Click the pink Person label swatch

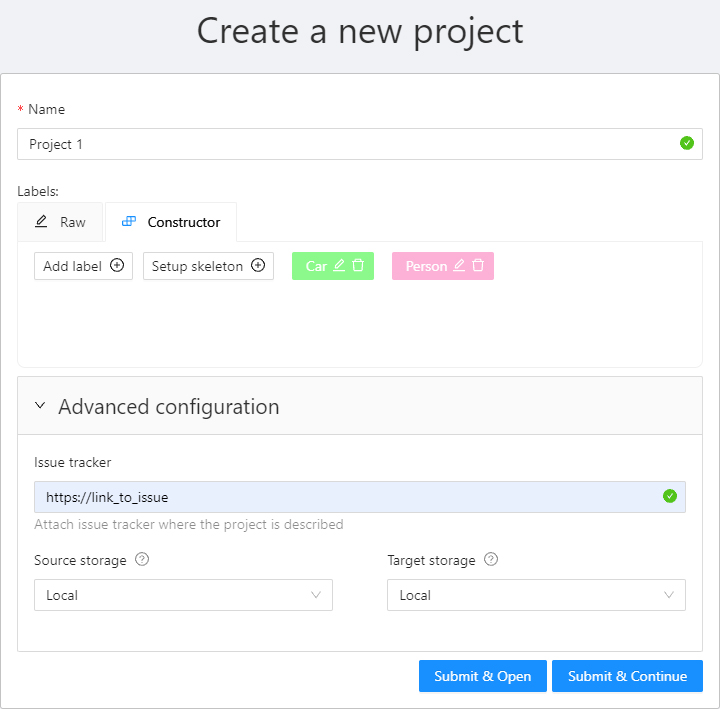pos(425,266)
